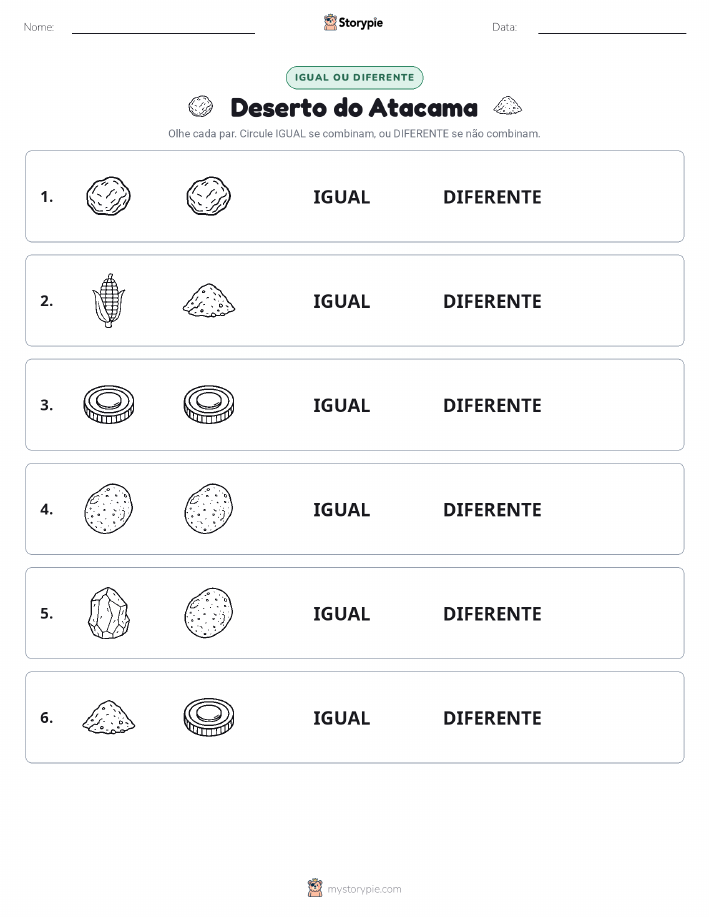Click the IGUAL OU DIFERENTE badge
This screenshot has height=917, width=709.
[354, 77]
